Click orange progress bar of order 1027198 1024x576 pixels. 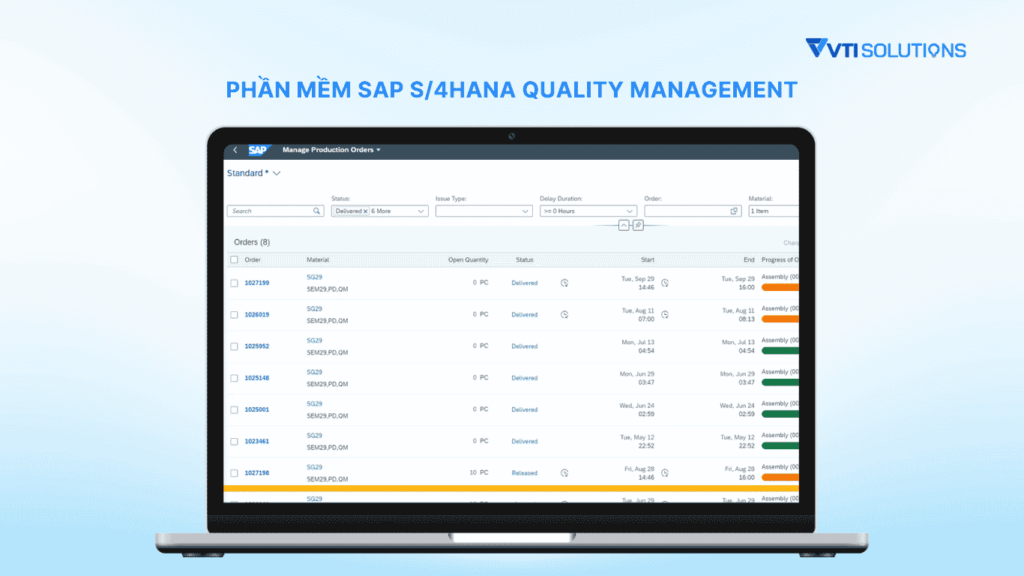click(780, 477)
